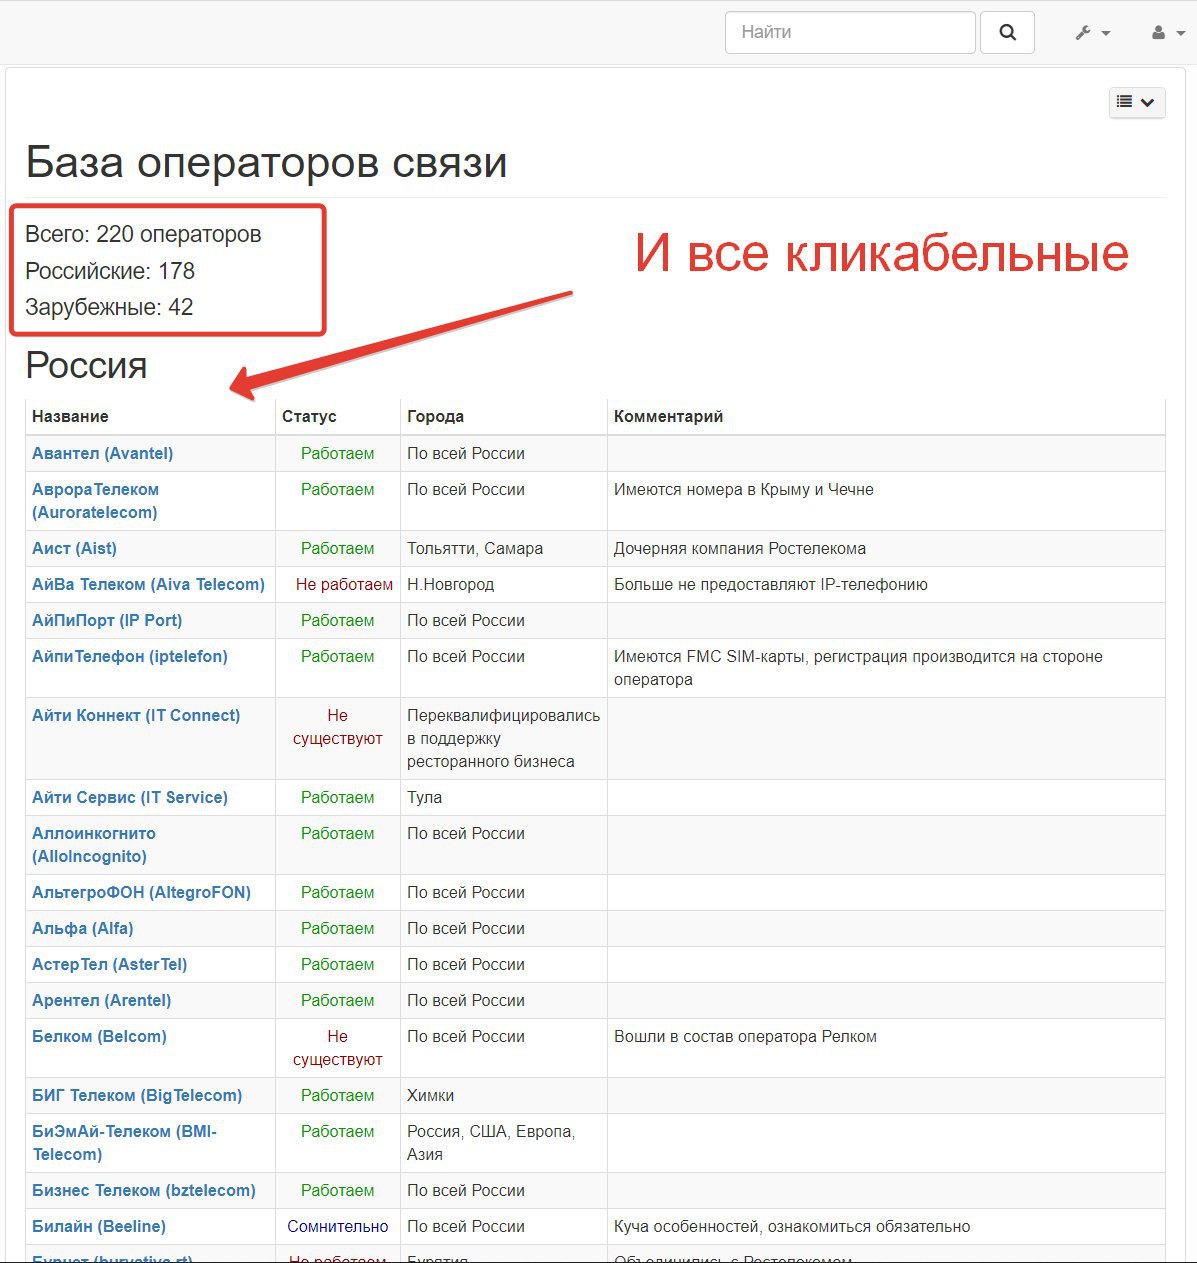
Task: Select comment Вошли в состав оператора Релком
Action: [x=745, y=1036]
